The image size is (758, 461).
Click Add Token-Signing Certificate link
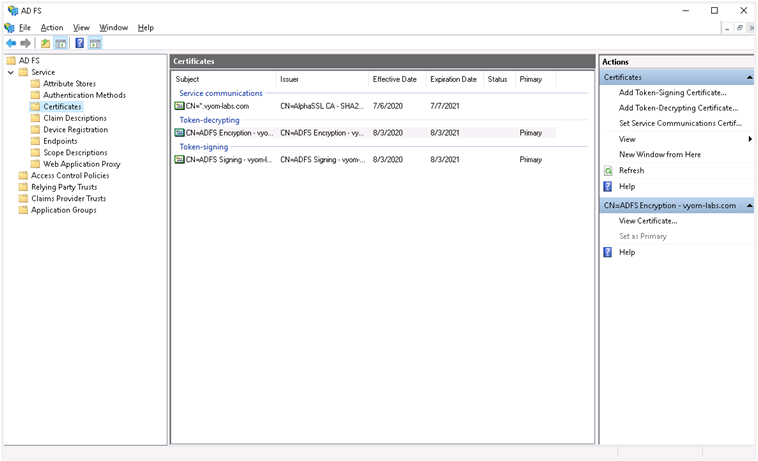[672, 92]
